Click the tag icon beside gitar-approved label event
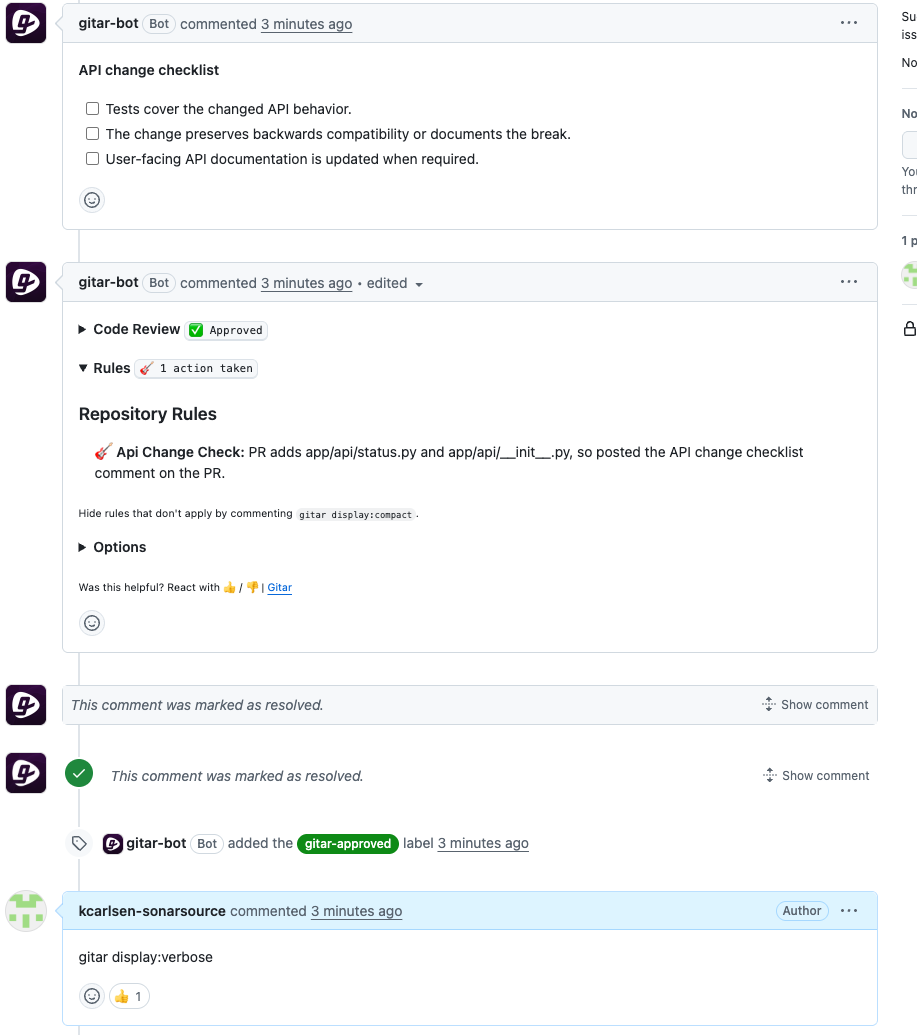 click(79, 843)
